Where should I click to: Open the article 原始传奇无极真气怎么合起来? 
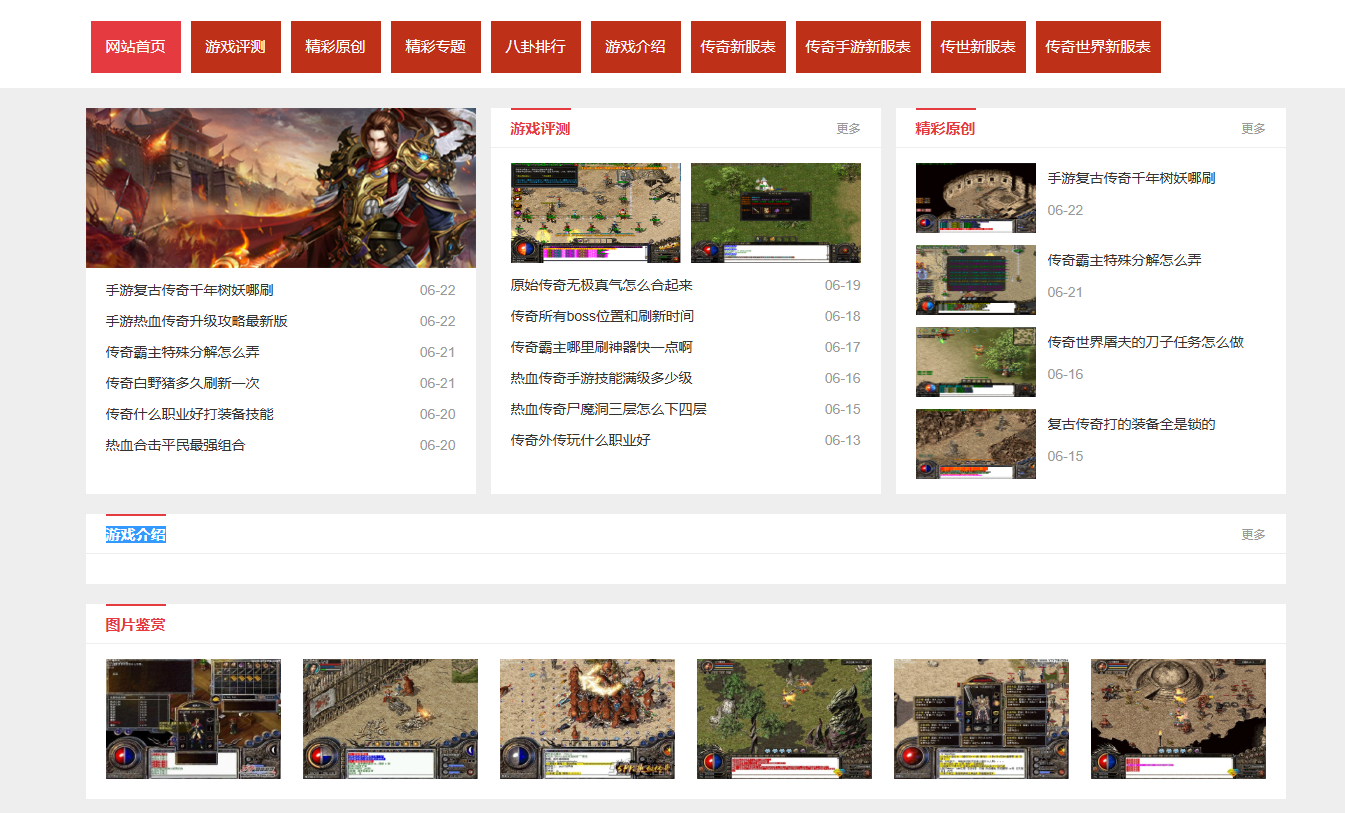coord(602,286)
